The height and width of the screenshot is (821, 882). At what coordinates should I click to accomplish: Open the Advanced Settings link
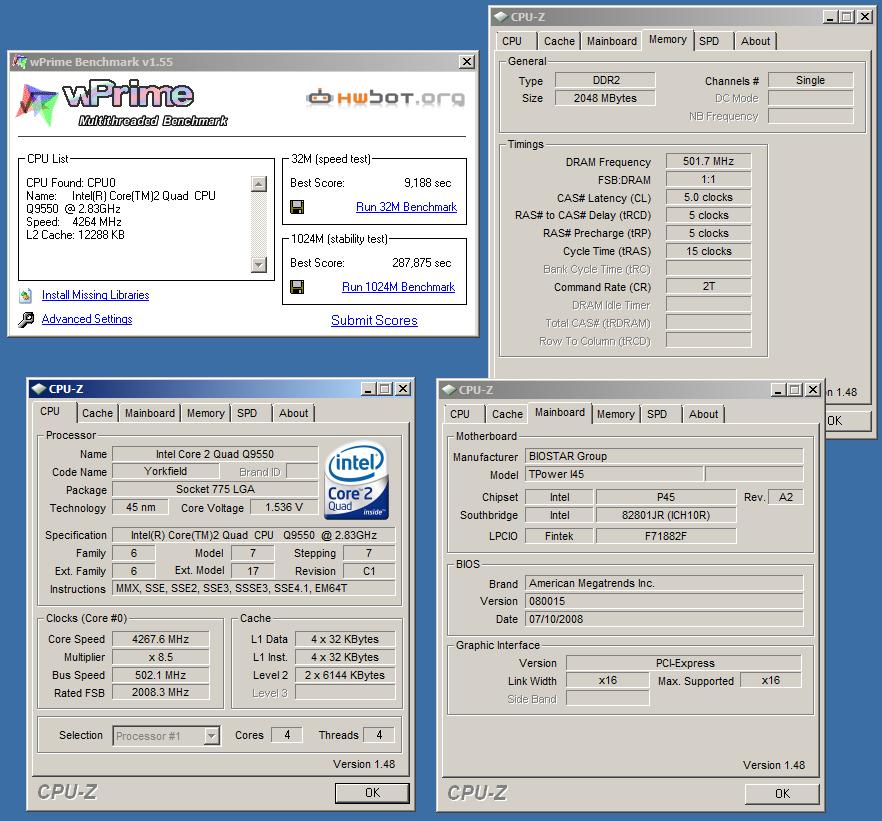coord(87,319)
